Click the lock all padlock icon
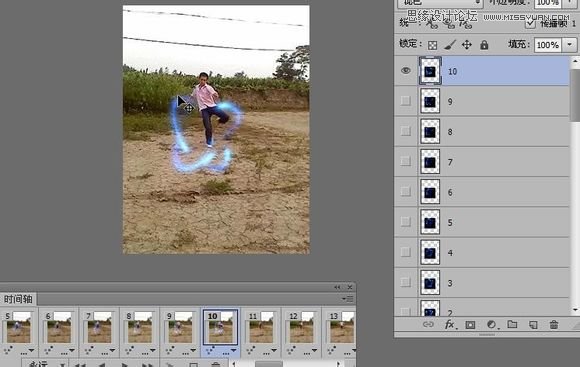Screen dimensions: 580x367 pyautogui.click(x=484, y=45)
